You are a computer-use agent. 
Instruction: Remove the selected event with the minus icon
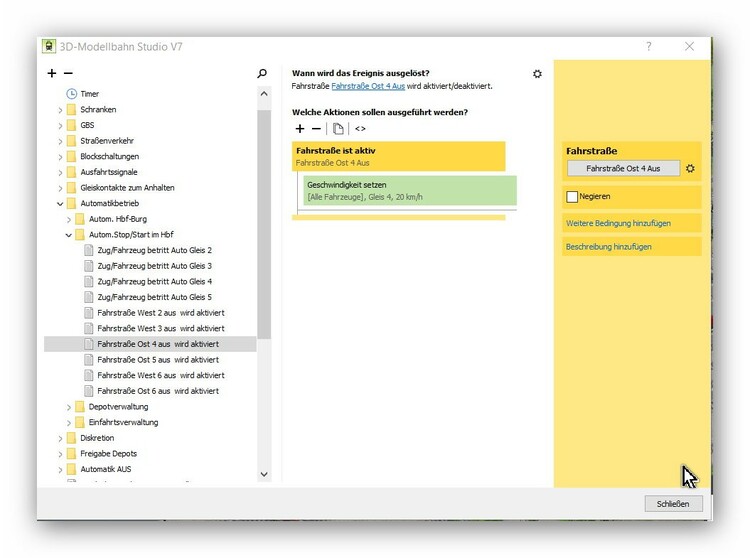tap(68, 73)
